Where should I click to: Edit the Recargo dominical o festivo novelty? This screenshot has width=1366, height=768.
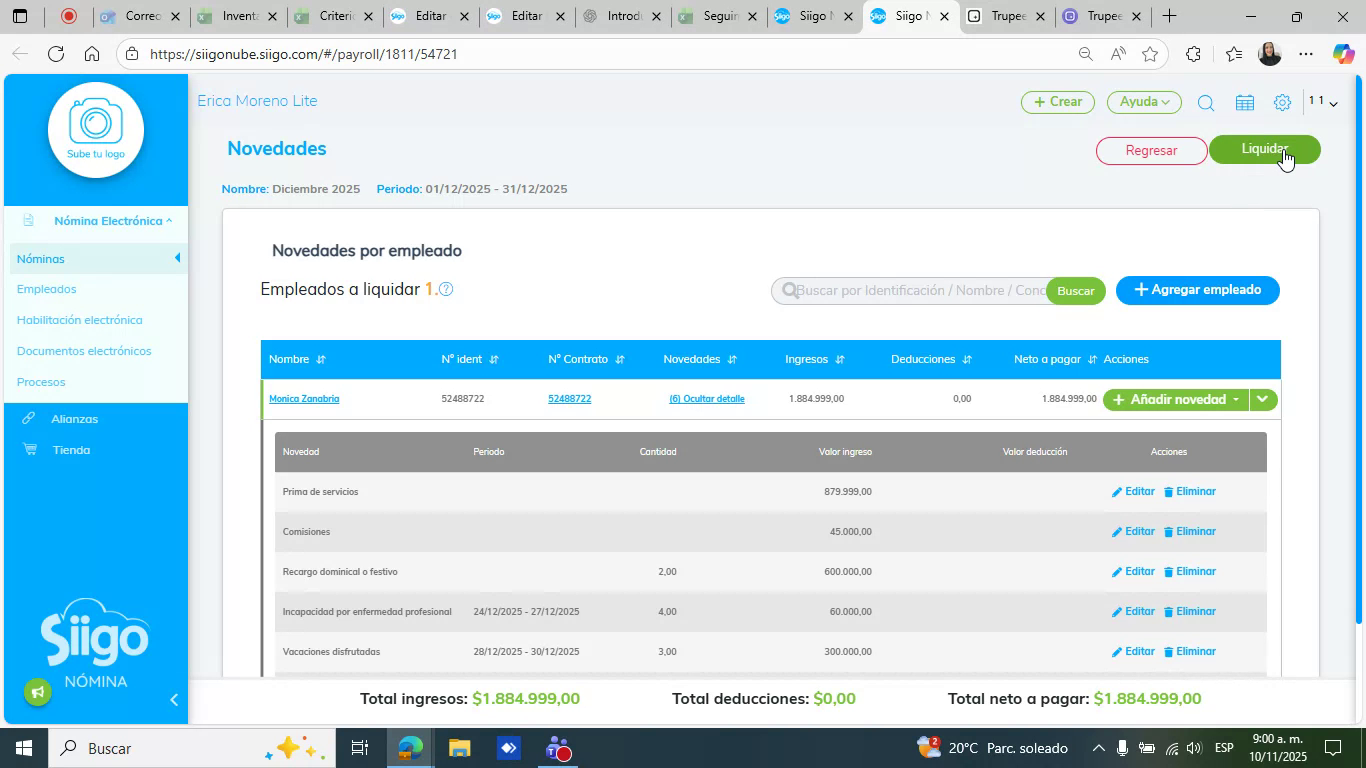point(1133,571)
